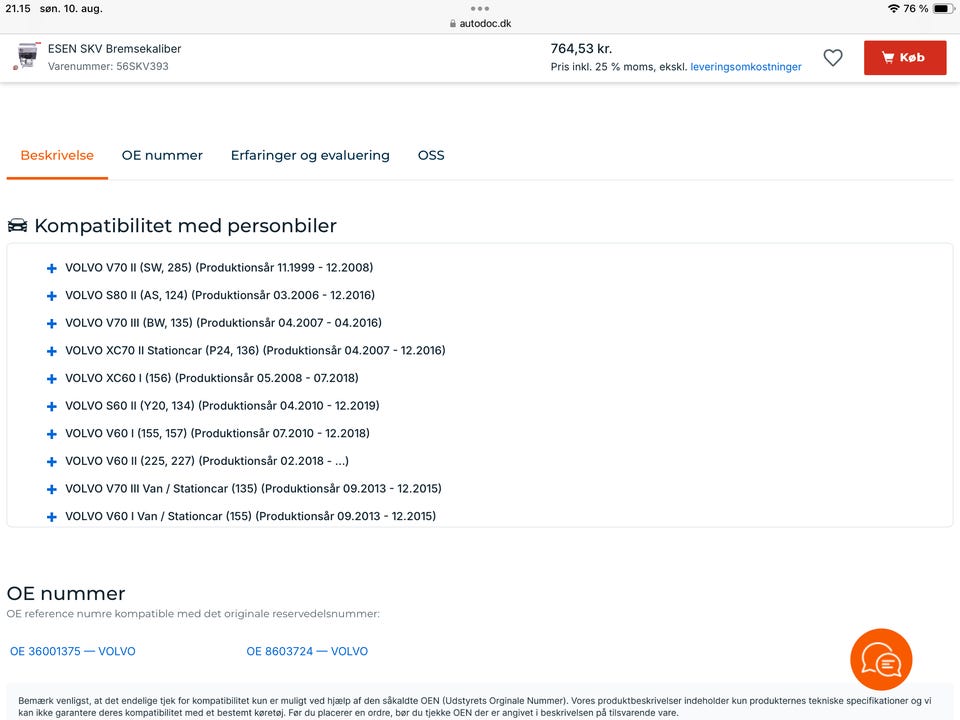The width and height of the screenshot is (960, 720).
Task: Add product to wishlist with heart icon
Action: point(833,58)
